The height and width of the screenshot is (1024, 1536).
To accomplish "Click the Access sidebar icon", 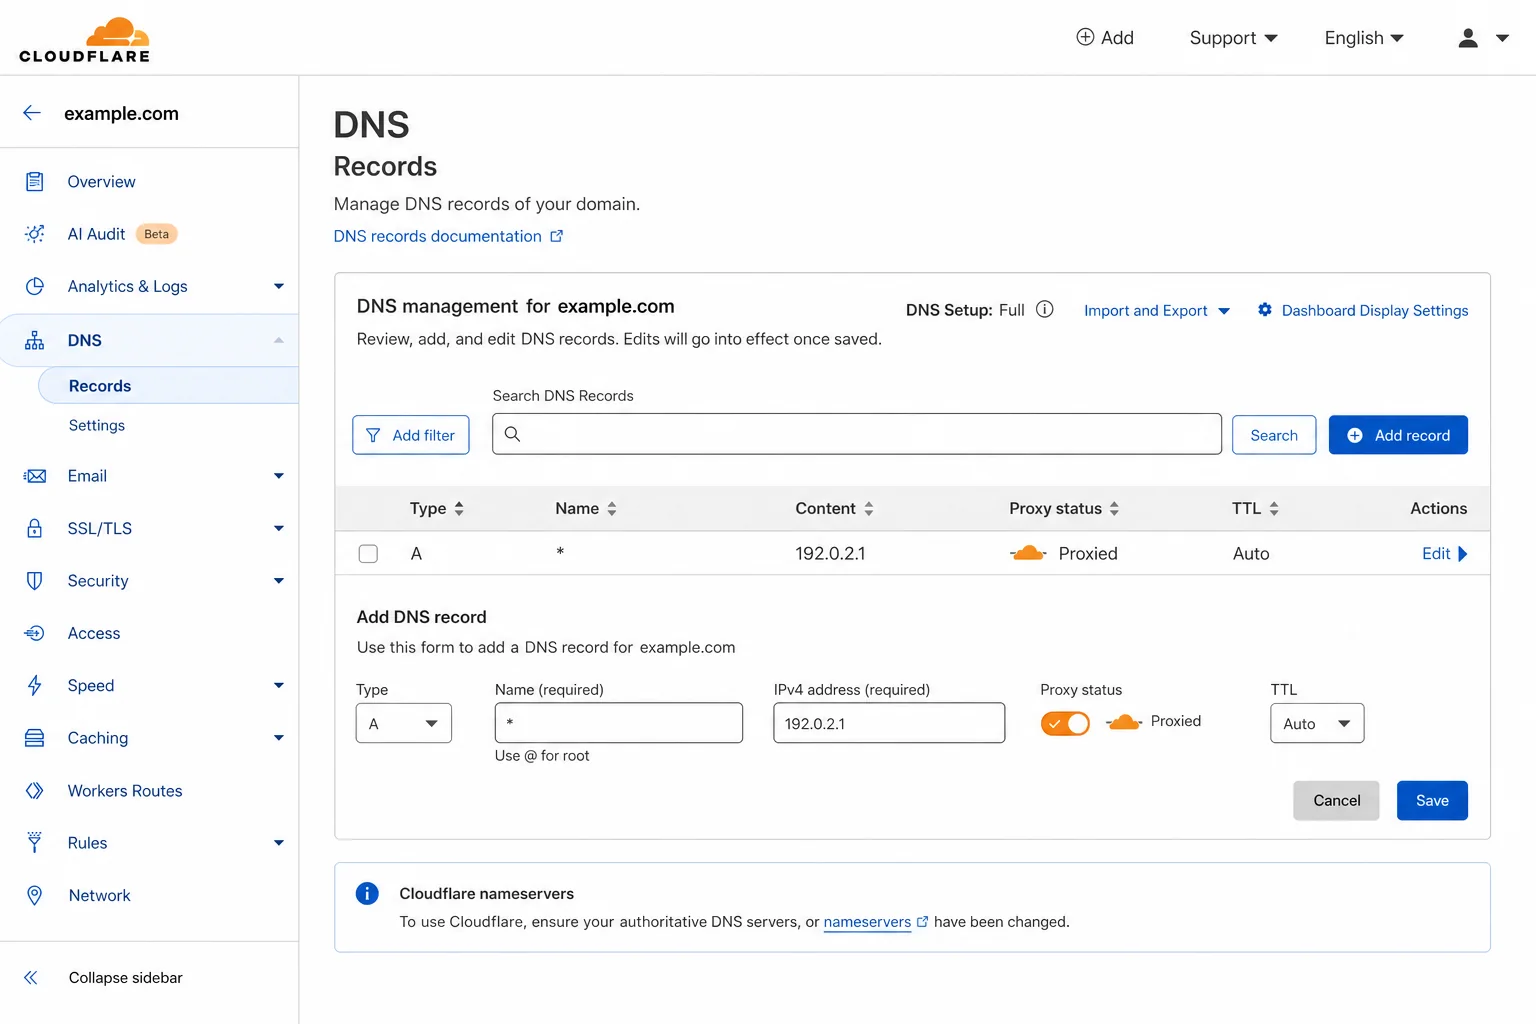I will tap(35, 633).
